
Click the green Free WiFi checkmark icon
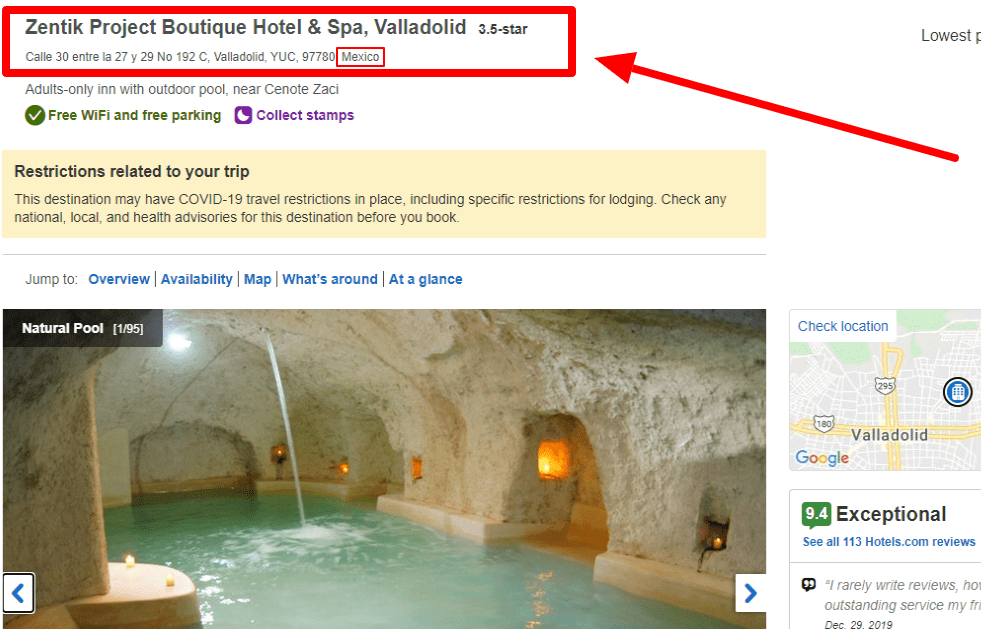(x=35, y=115)
